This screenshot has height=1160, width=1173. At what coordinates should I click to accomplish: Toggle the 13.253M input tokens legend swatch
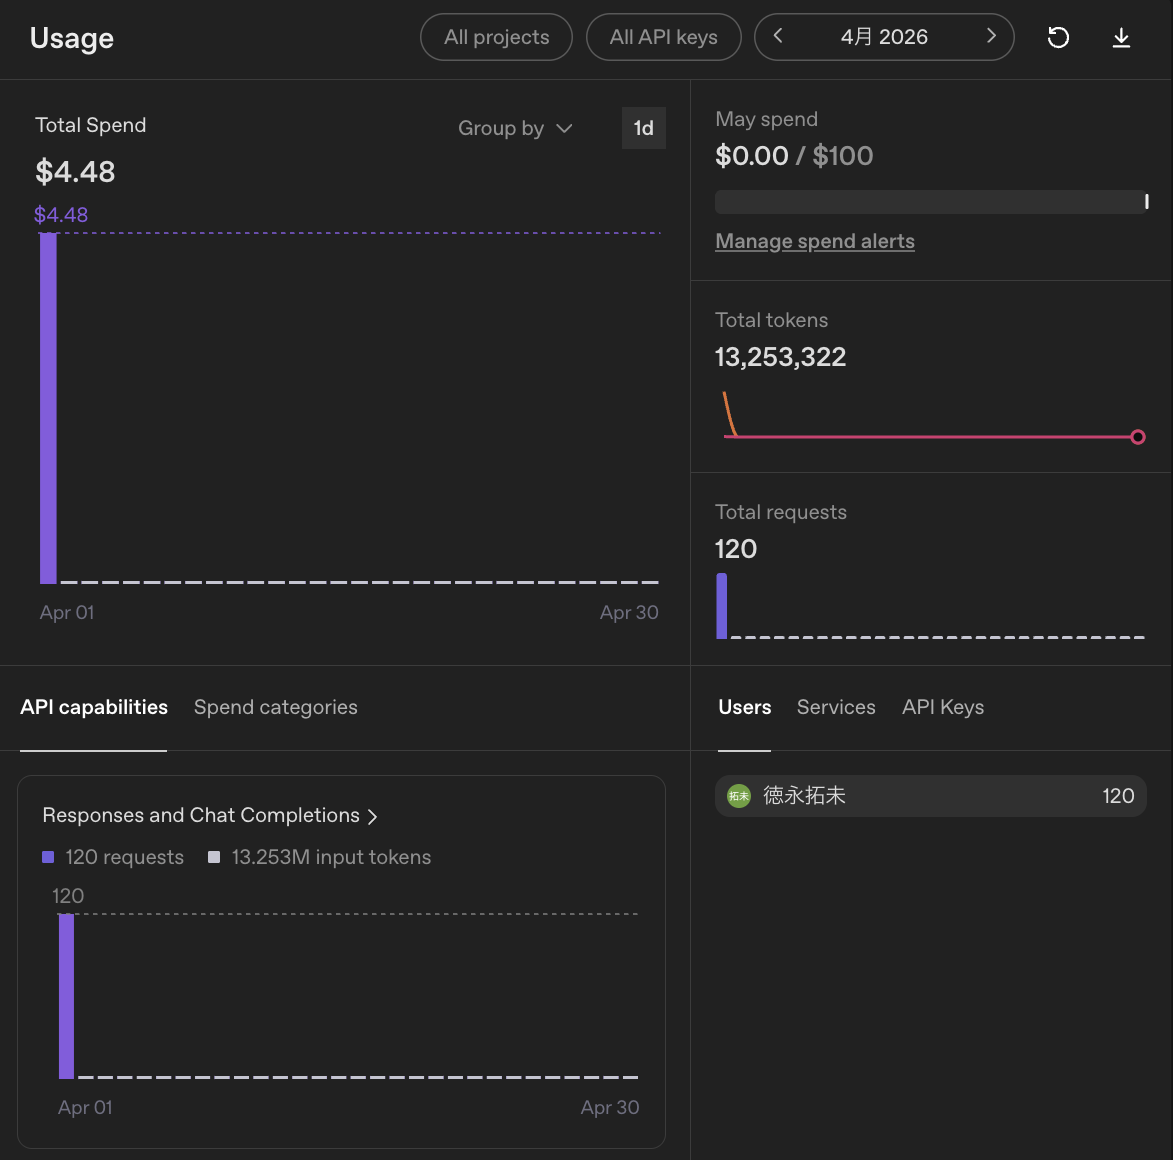(x=214, y=857)
